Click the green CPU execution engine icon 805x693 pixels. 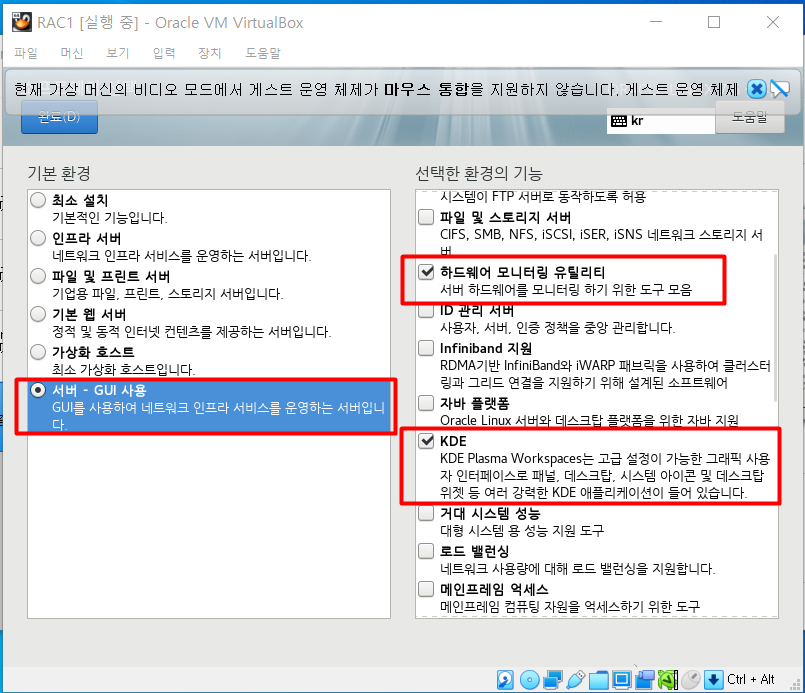pos(668,680)
